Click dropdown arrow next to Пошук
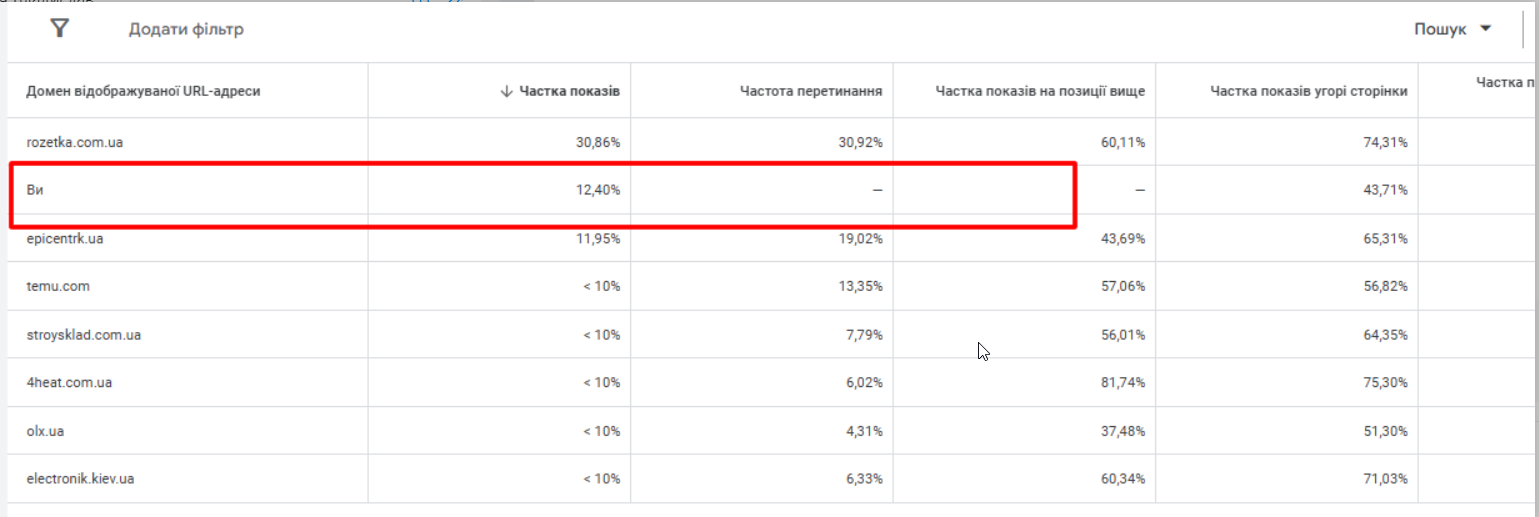This screenshot has height=517, width=1539. [1485, 29]
